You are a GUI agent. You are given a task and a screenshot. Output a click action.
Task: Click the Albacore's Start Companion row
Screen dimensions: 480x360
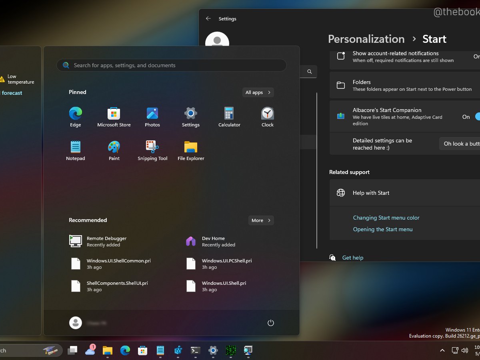point(405,116)
